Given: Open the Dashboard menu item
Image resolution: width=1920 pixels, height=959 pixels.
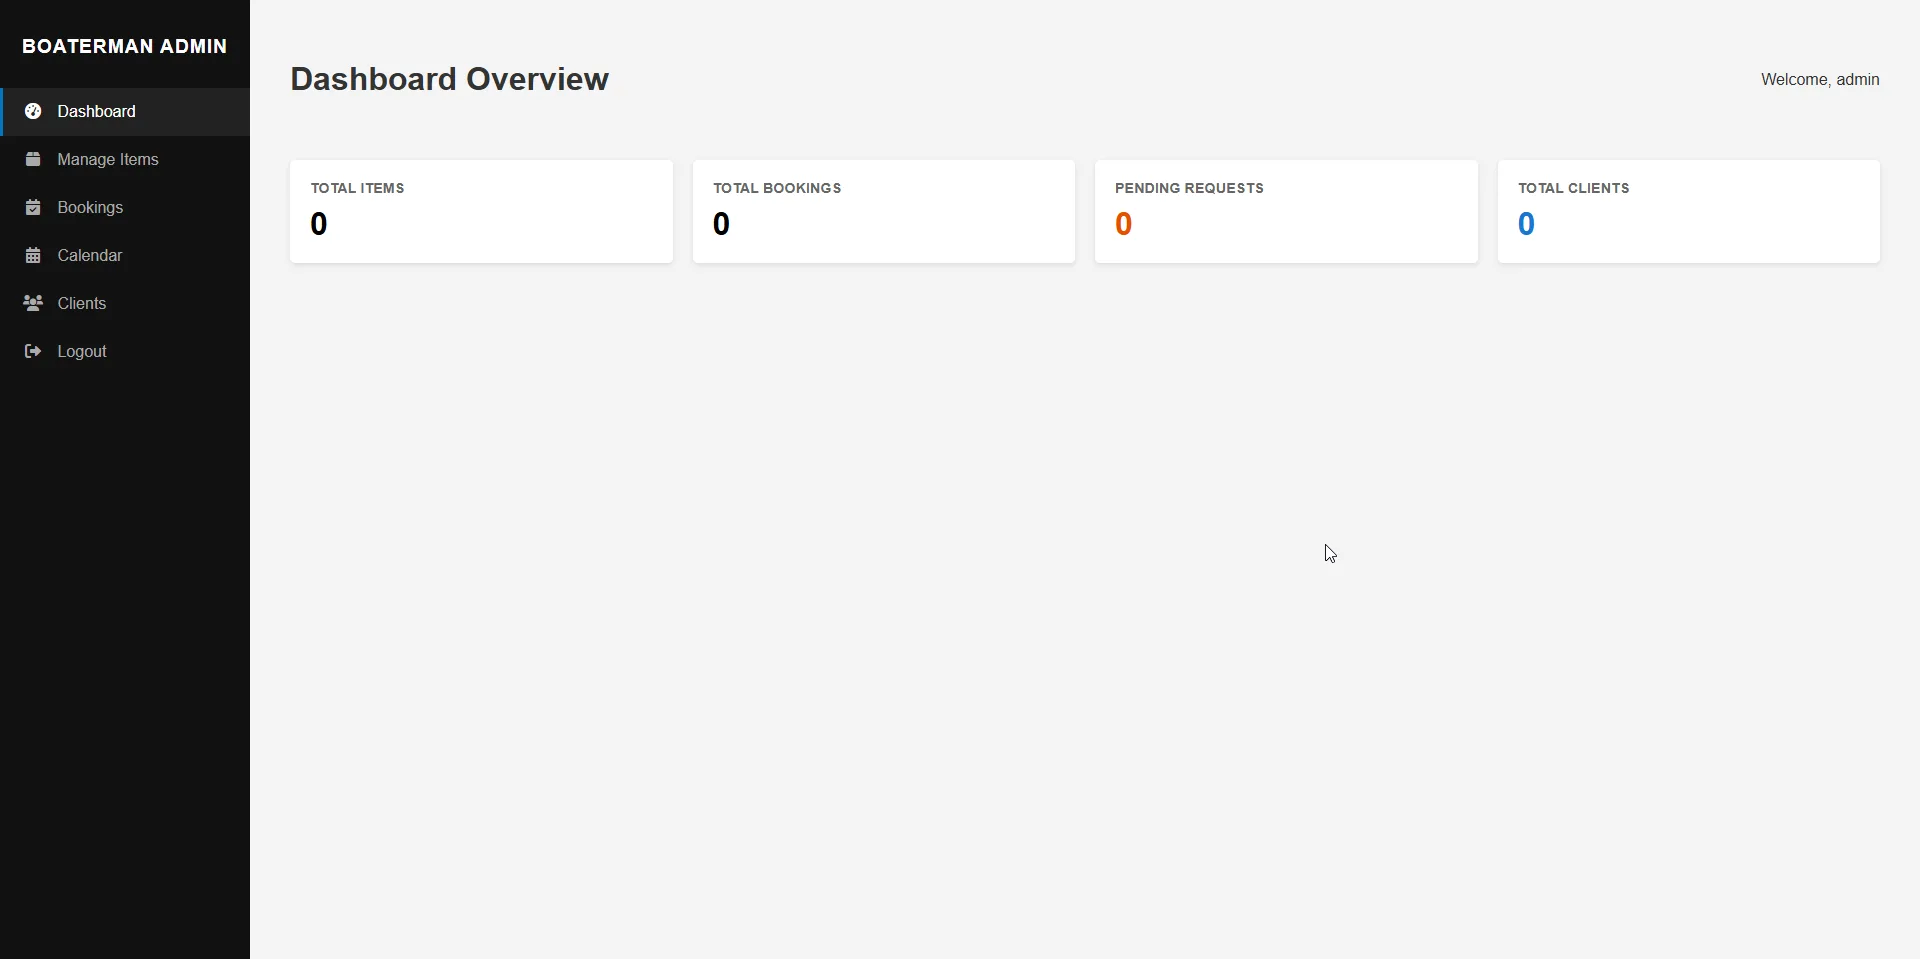Looking at the screenshot, I should tap(96, 111).
